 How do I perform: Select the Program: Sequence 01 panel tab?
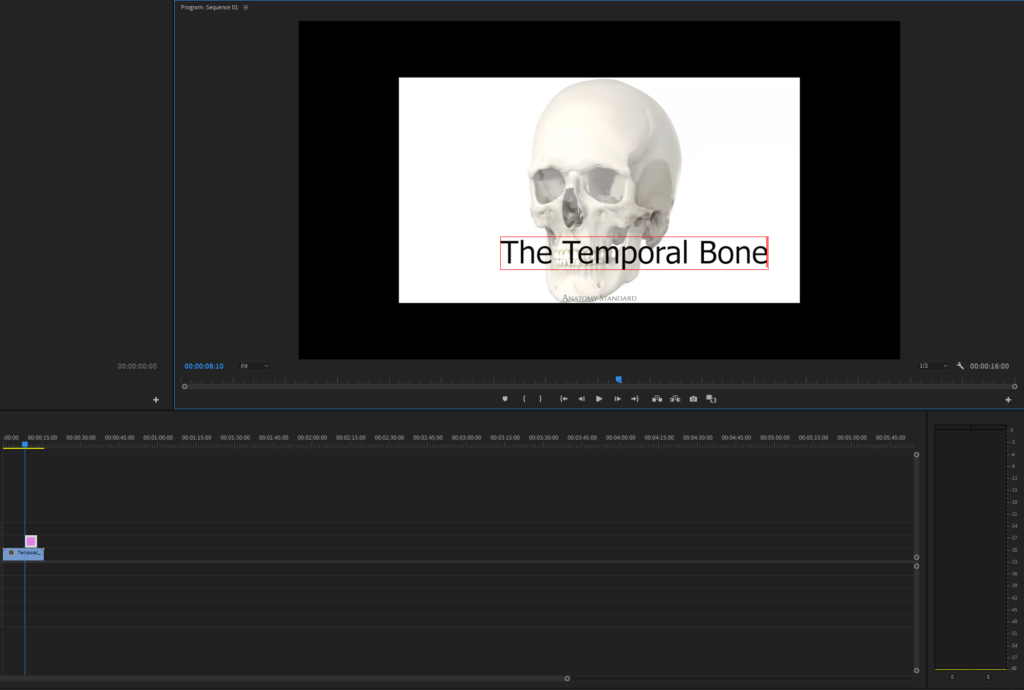pos(209,7)
